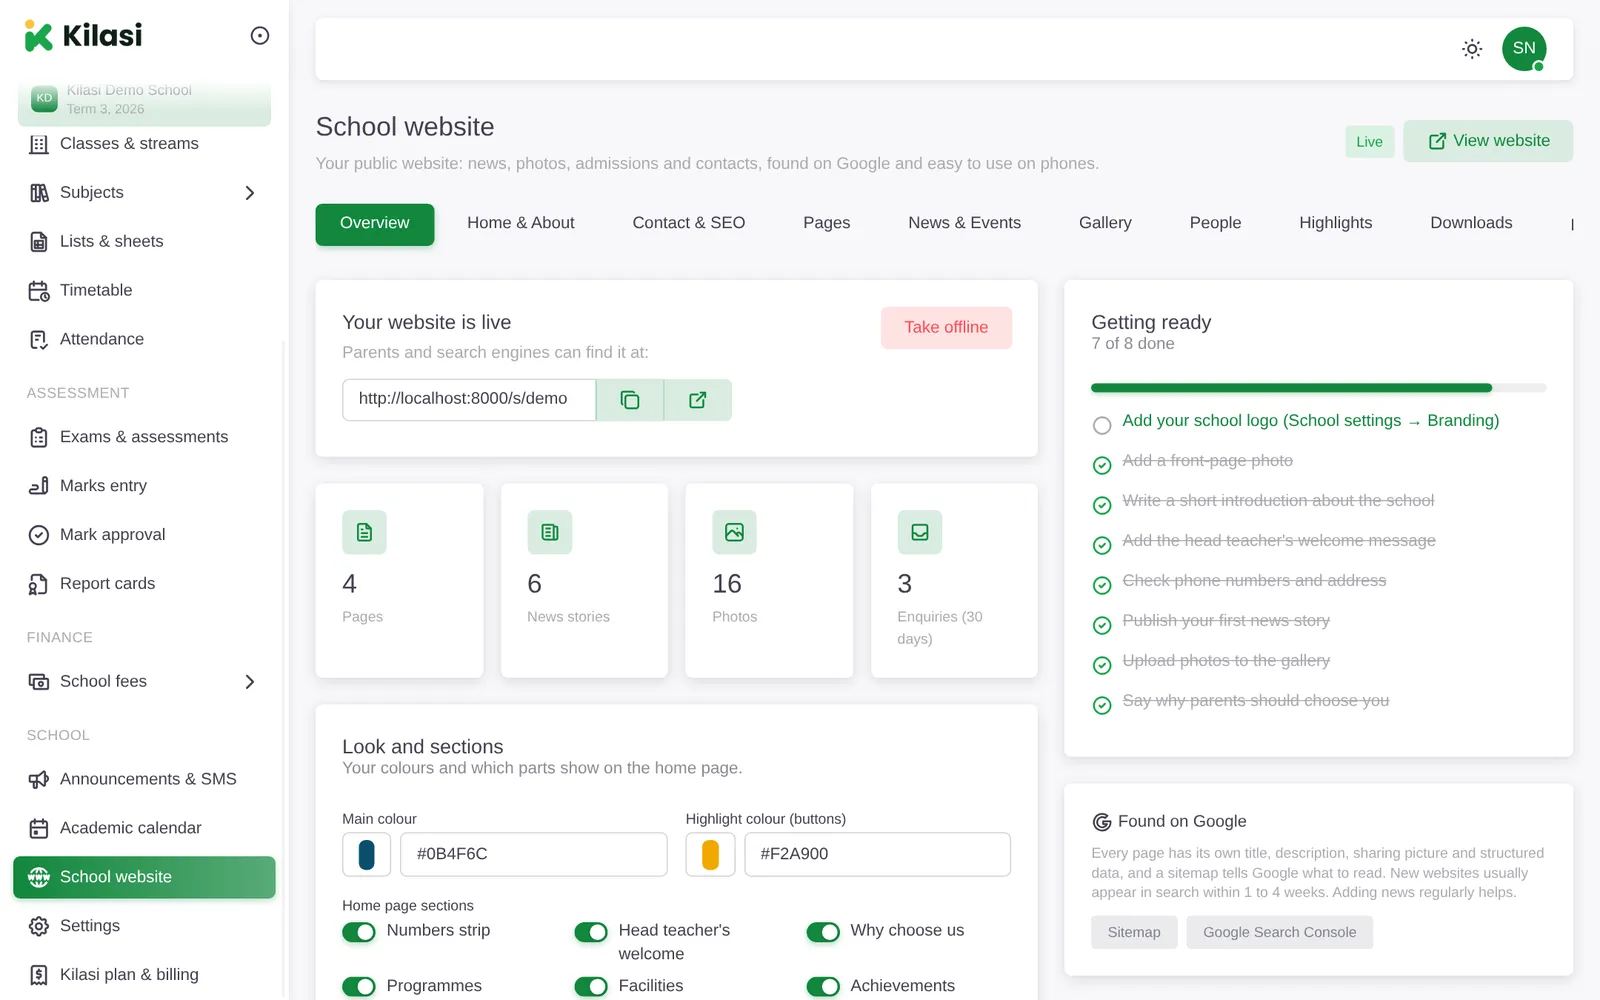Switch to the Contact & SEO tab

tap(689, 224)
